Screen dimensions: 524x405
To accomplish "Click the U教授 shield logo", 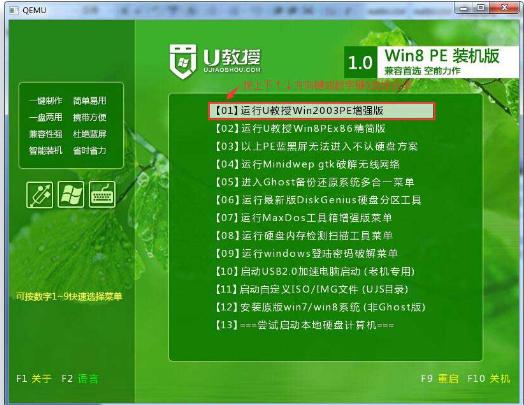I will [x=182, y=61].
